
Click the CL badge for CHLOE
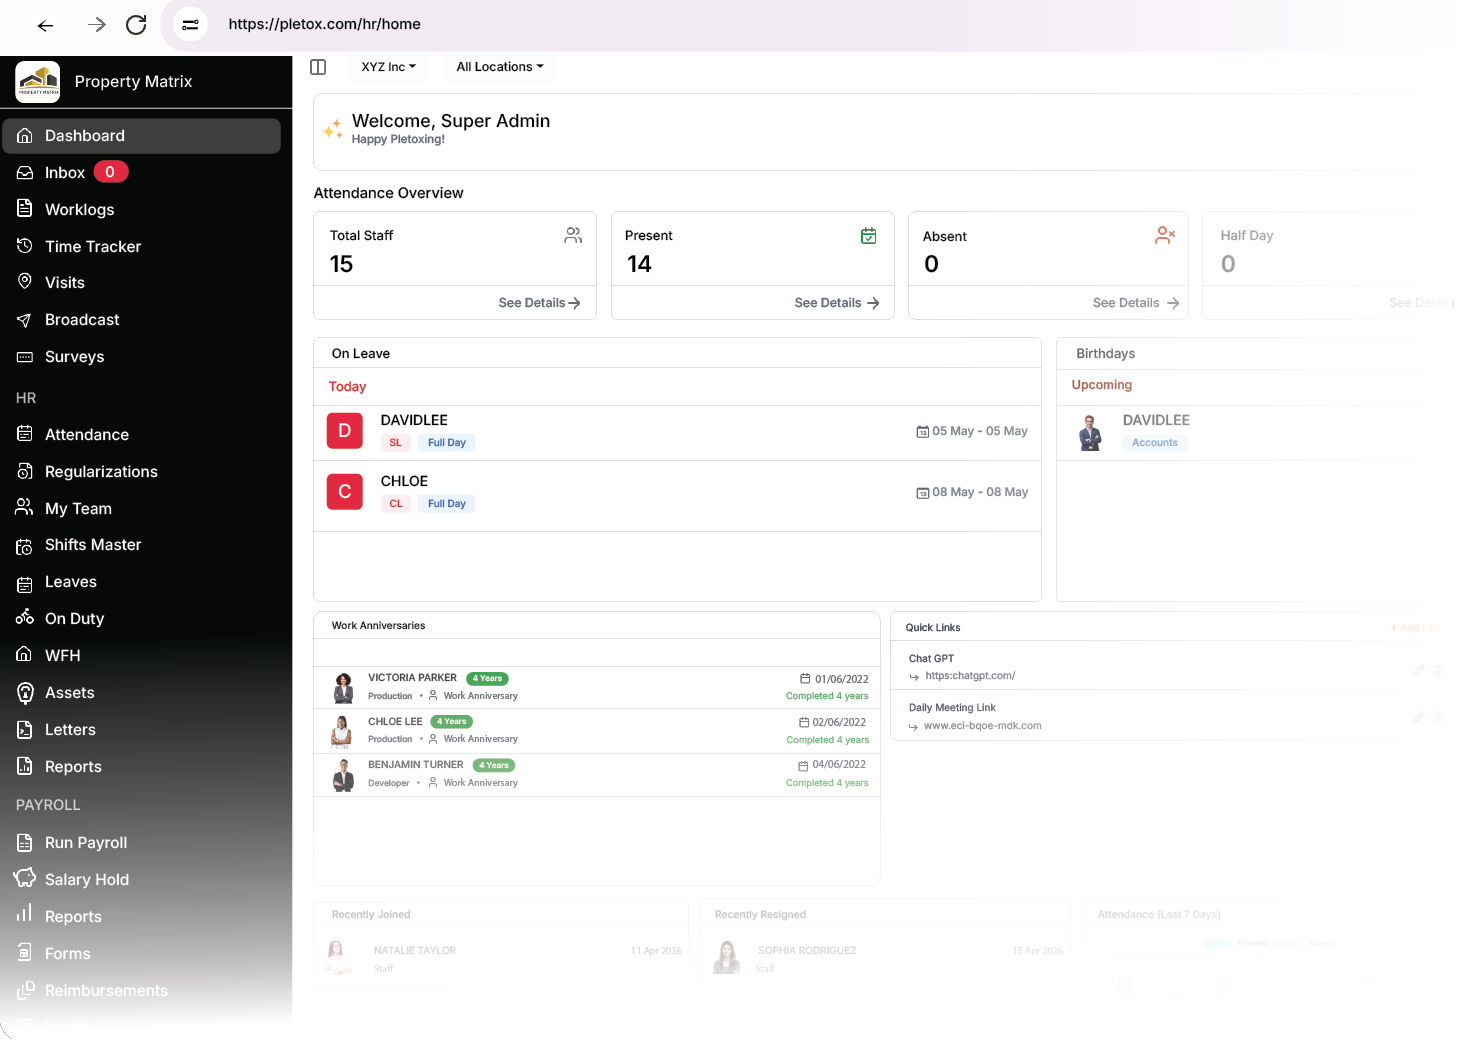pos(396,504)
